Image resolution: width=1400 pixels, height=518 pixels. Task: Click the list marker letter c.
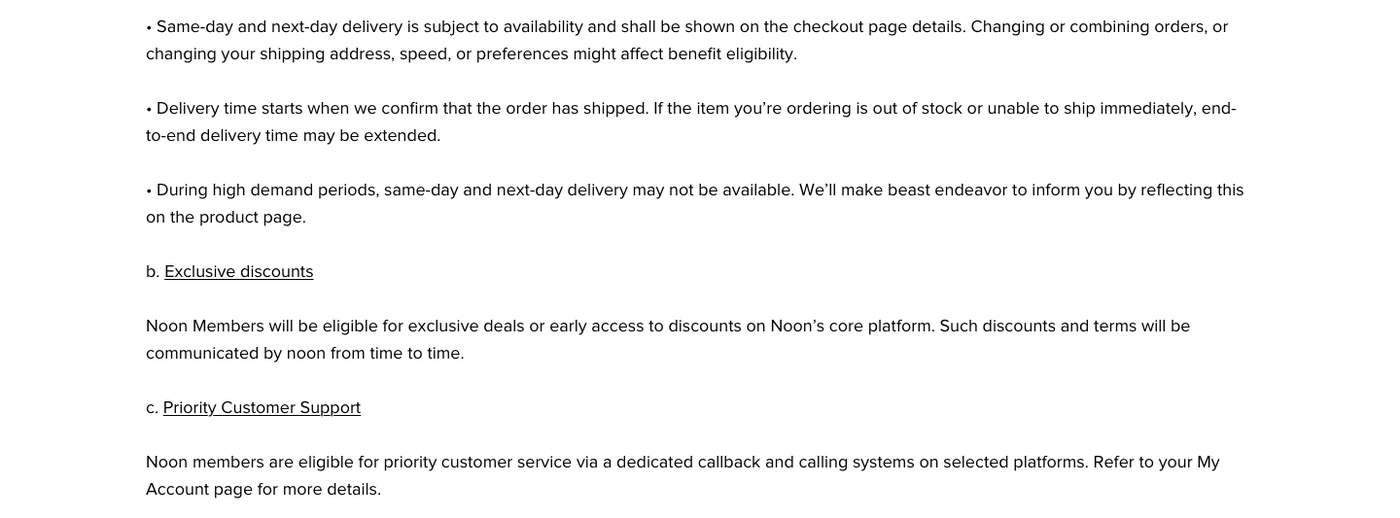151,407
